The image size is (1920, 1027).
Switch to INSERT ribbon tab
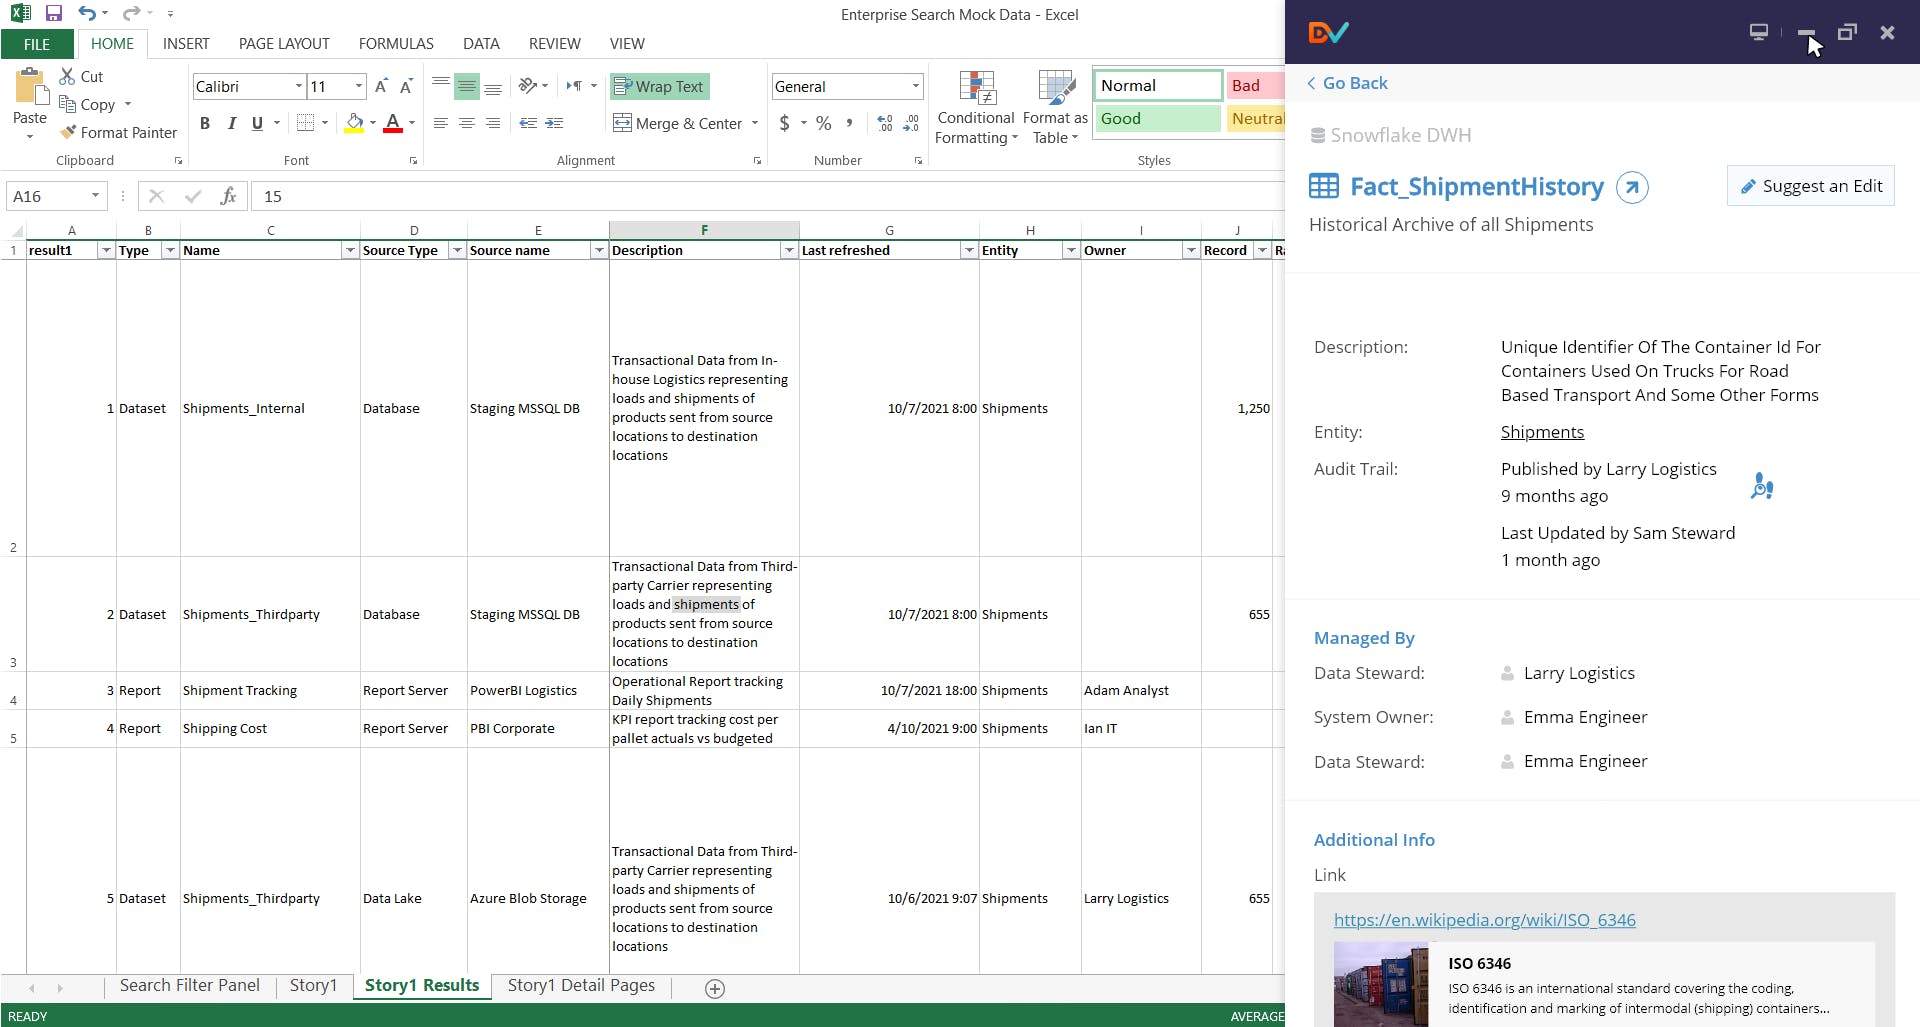[186, 44]
